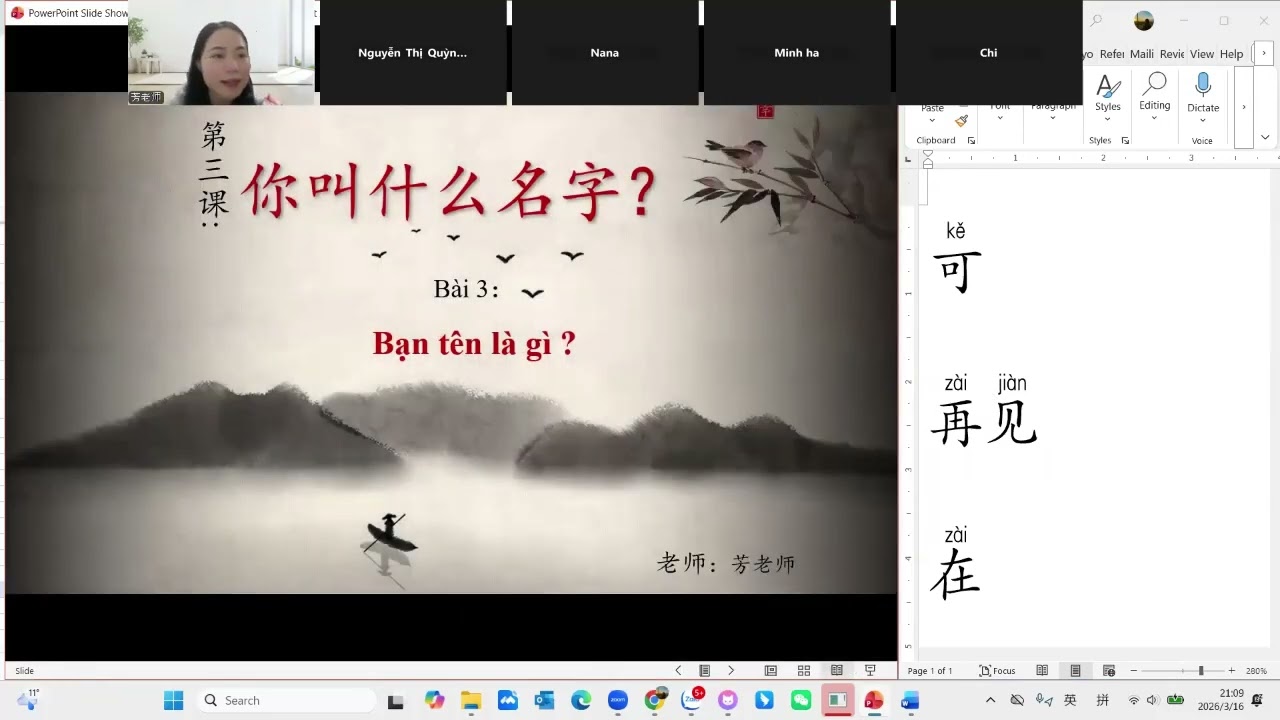Open zoom dialog via 280% label
Image resolution: width=1280 pixels, height=720 pixels.
pyautogui.click(x=1256, y=671)
